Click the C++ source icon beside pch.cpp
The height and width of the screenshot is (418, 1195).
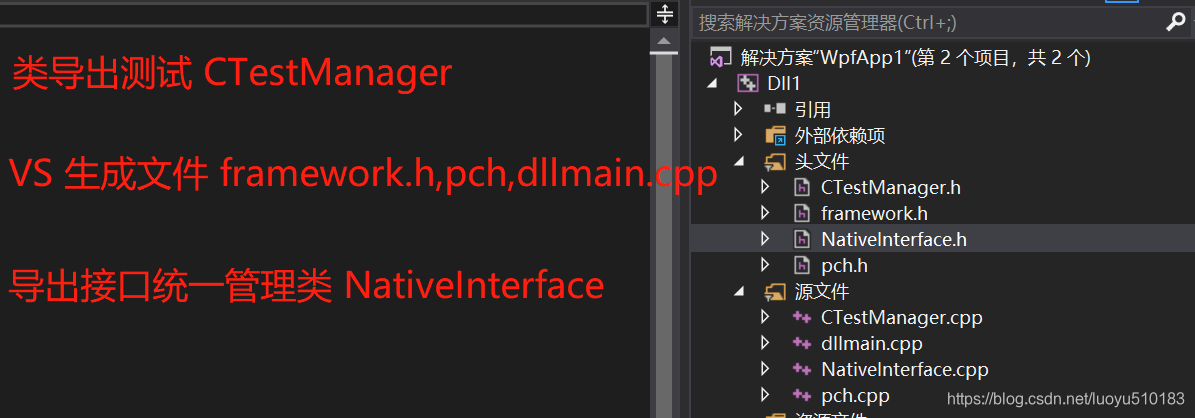pos(802,395)
